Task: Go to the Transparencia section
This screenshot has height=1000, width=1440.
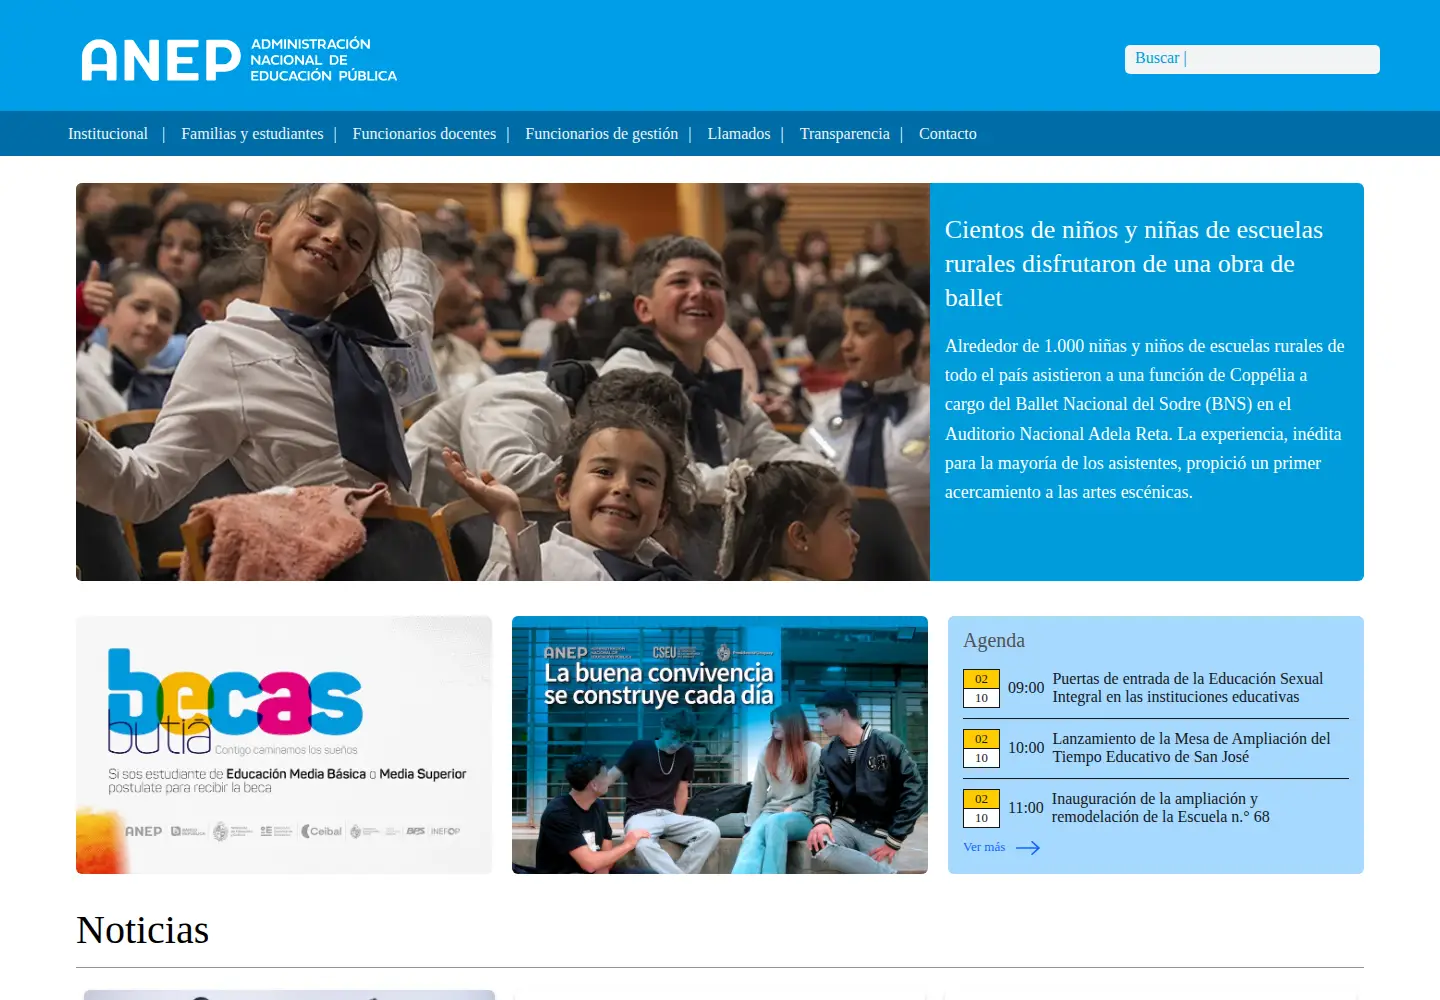Action: coord(845,134)
